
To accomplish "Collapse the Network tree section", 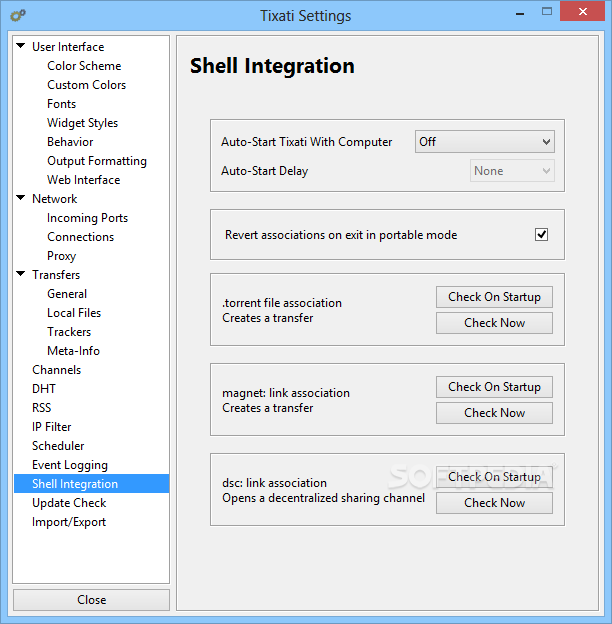I will tap(21, 198).
